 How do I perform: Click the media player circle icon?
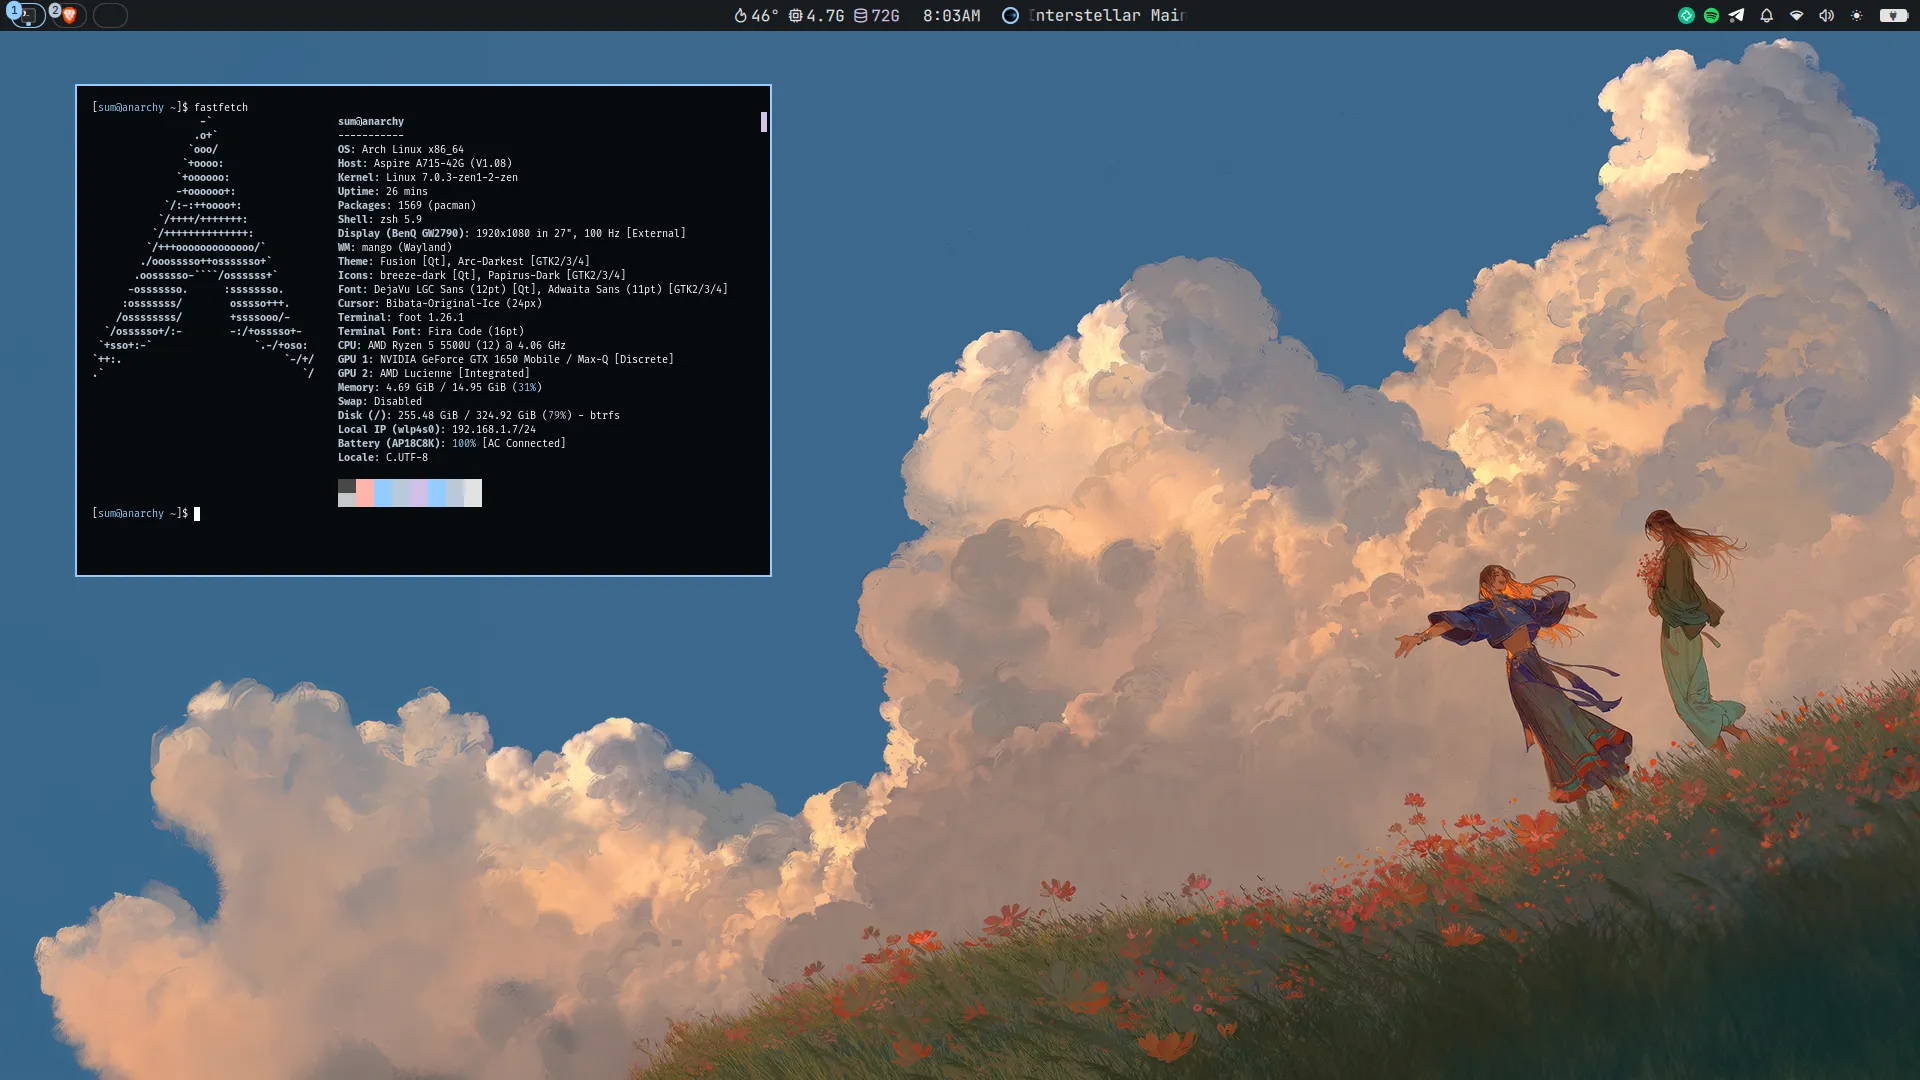tap(1010, 15)
